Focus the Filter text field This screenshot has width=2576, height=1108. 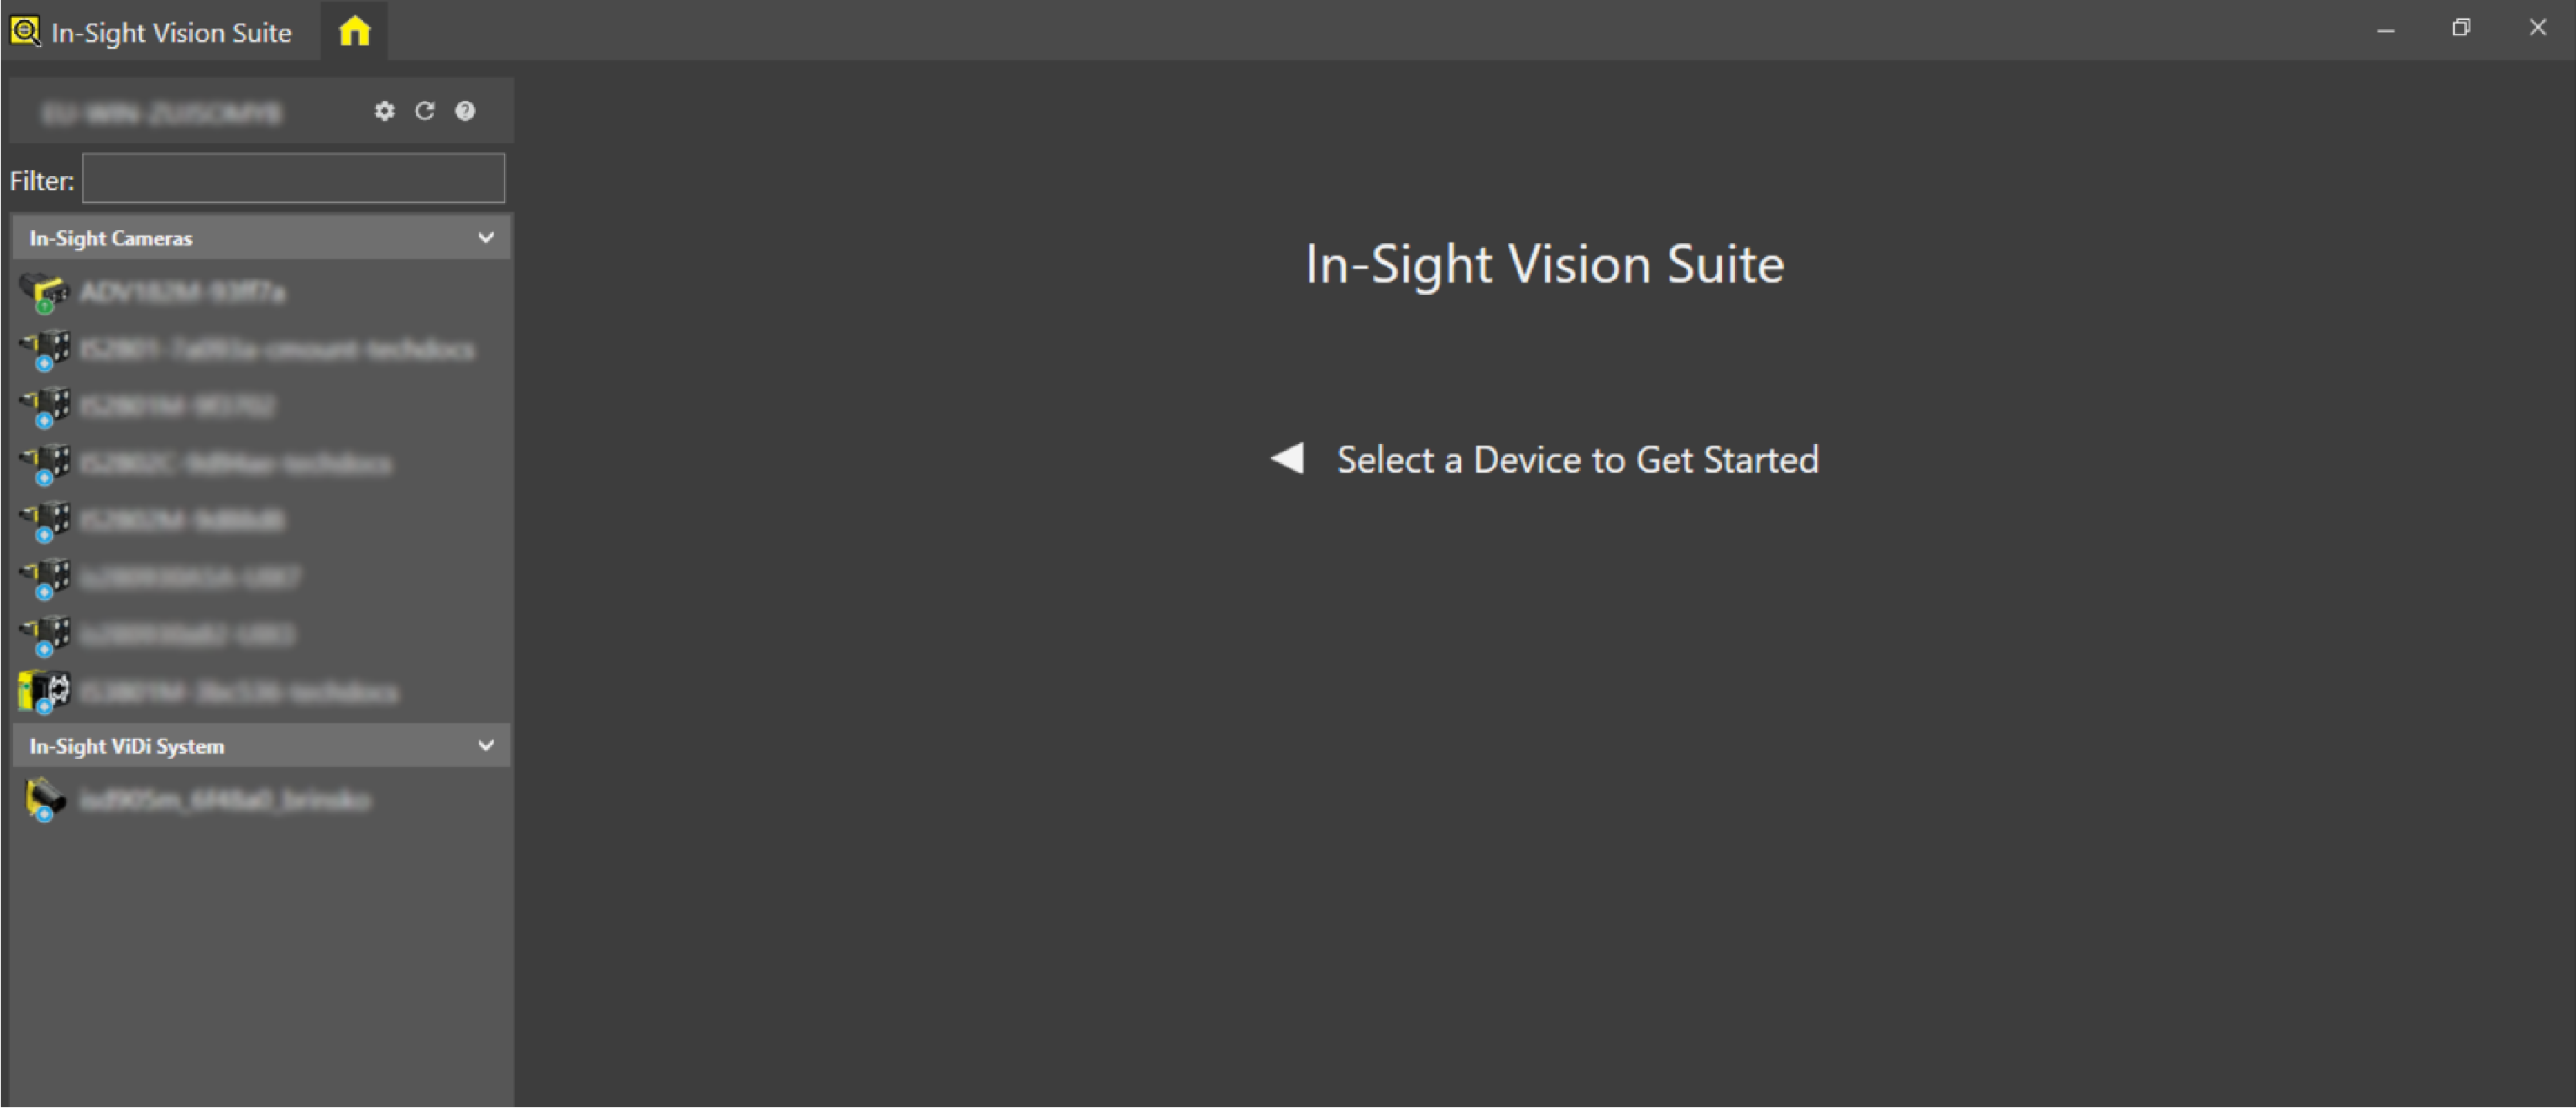coord(293,179)
